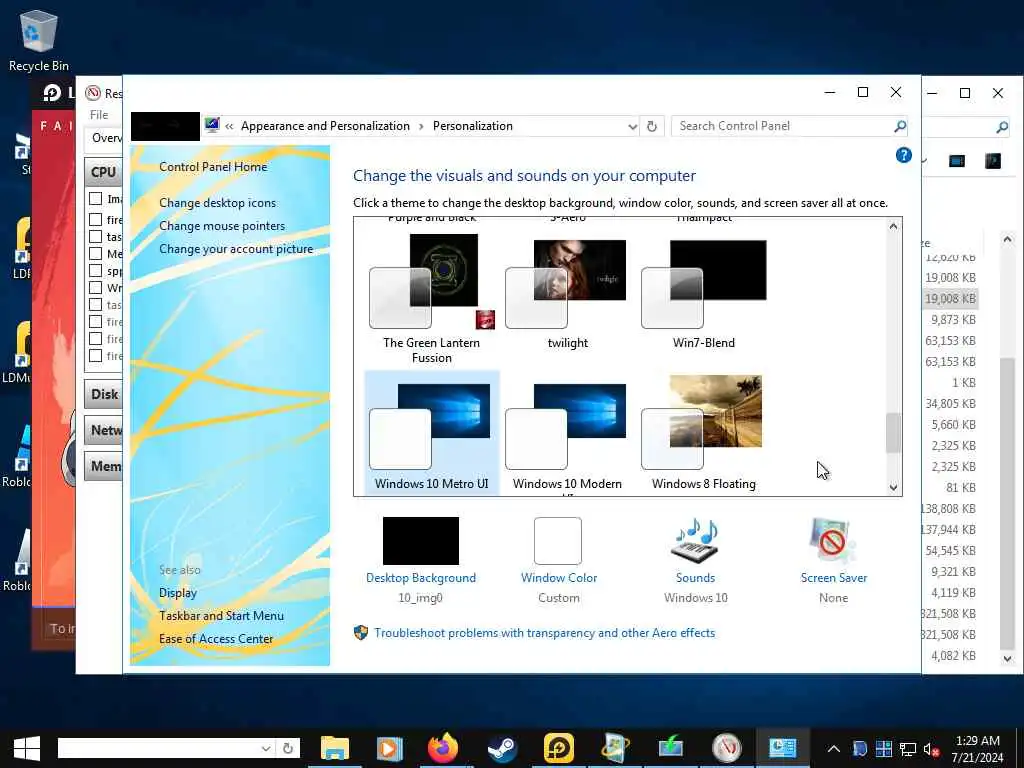Open the Window Color swatch
1024x768 pixels.
tap(558, 541)
